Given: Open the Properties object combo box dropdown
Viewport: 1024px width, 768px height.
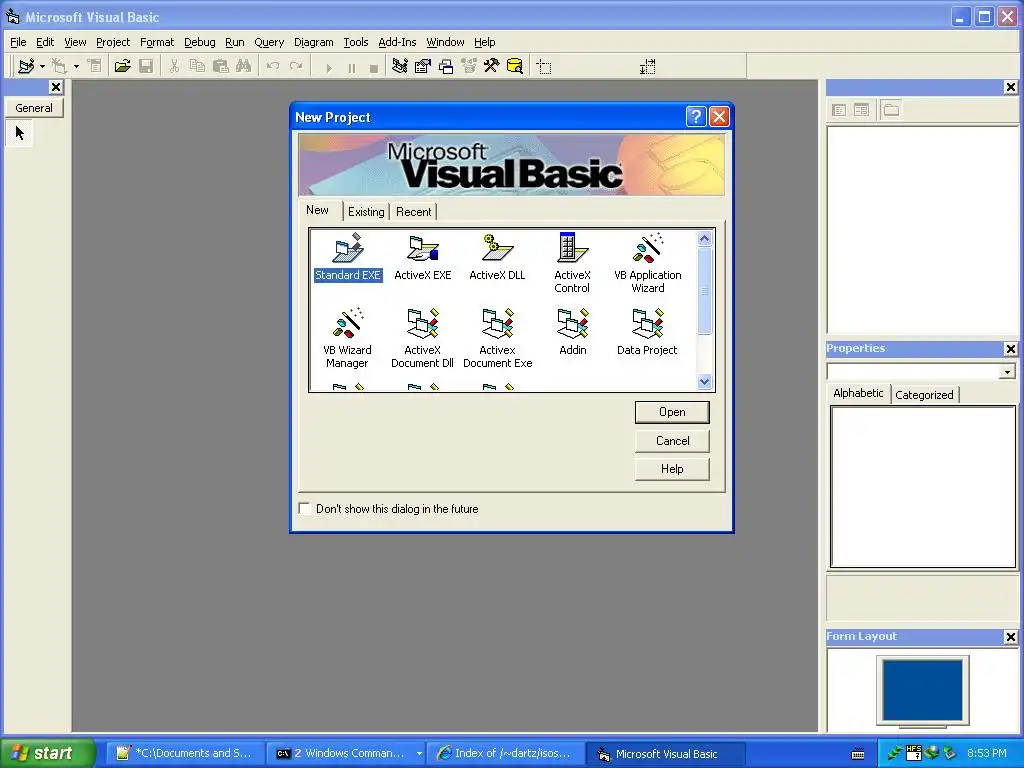Looking at the screenshot, I should [x=1007, y=372].
